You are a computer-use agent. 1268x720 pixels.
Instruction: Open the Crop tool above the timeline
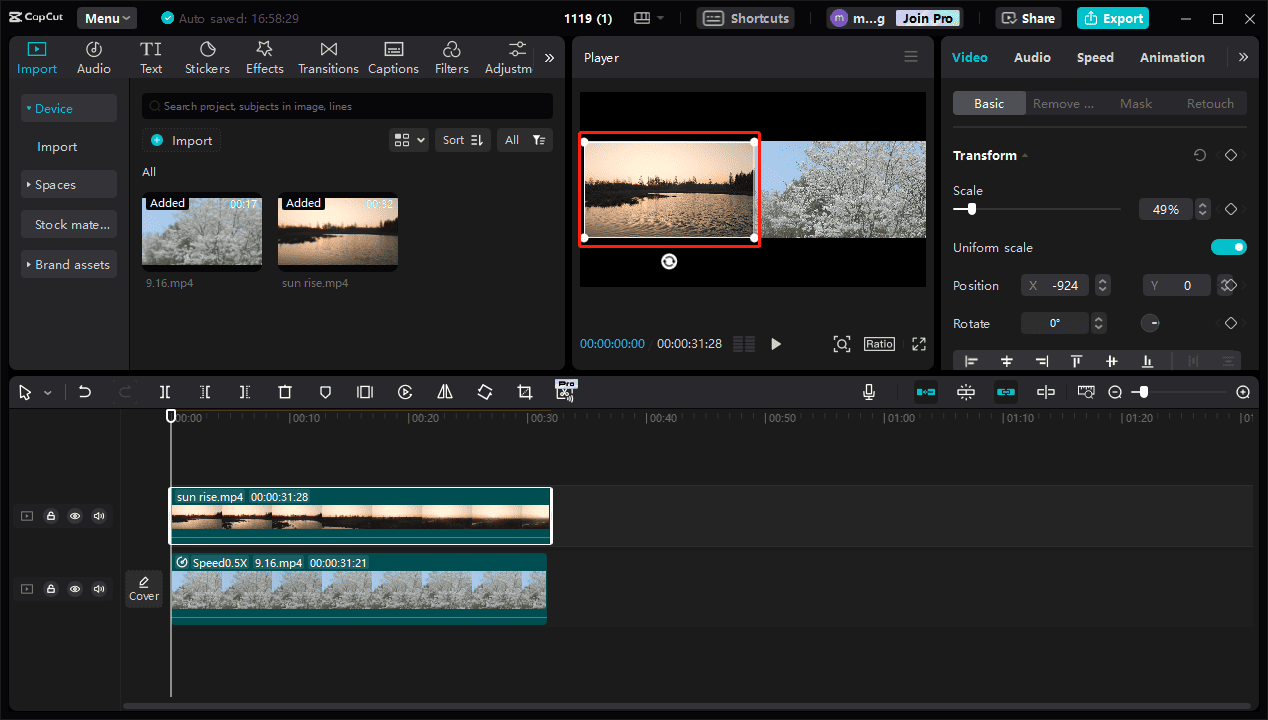525,392
